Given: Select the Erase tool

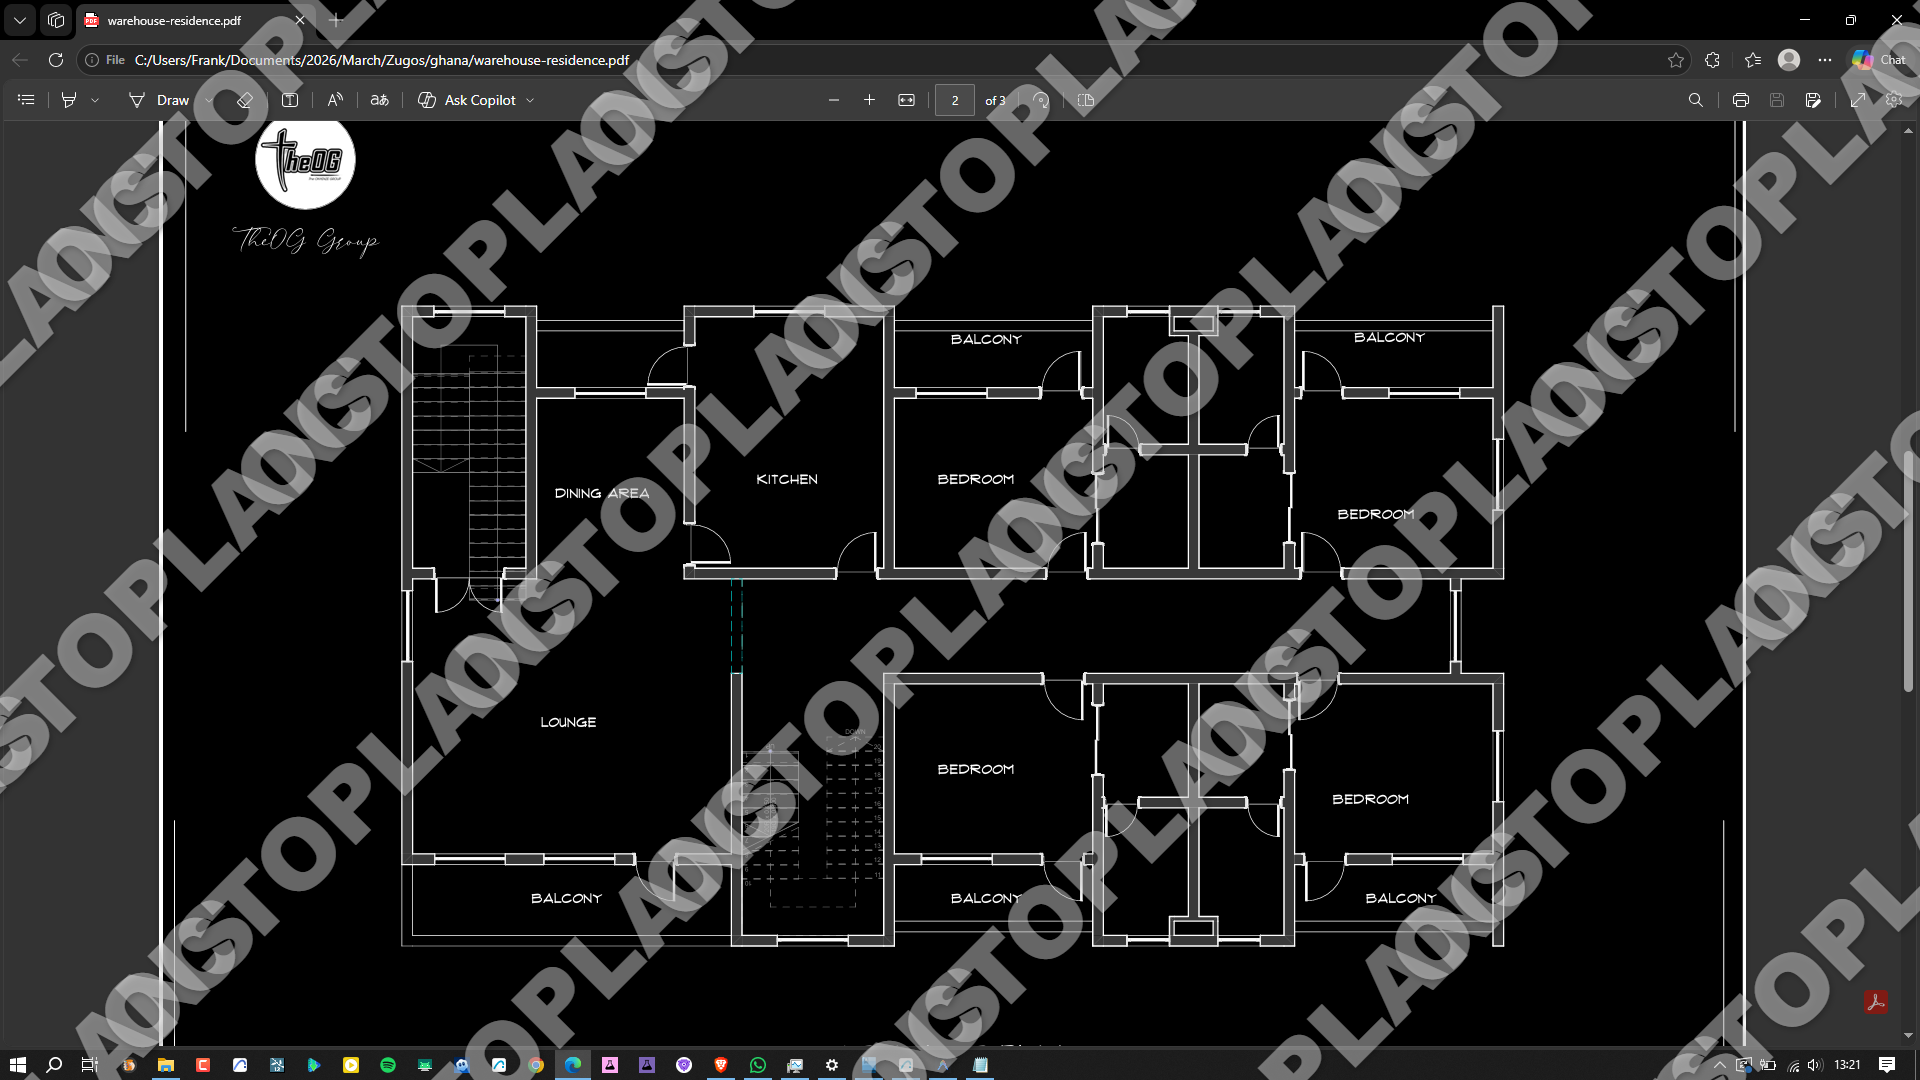Looking at the screenshot, I should tap(244, 100).
